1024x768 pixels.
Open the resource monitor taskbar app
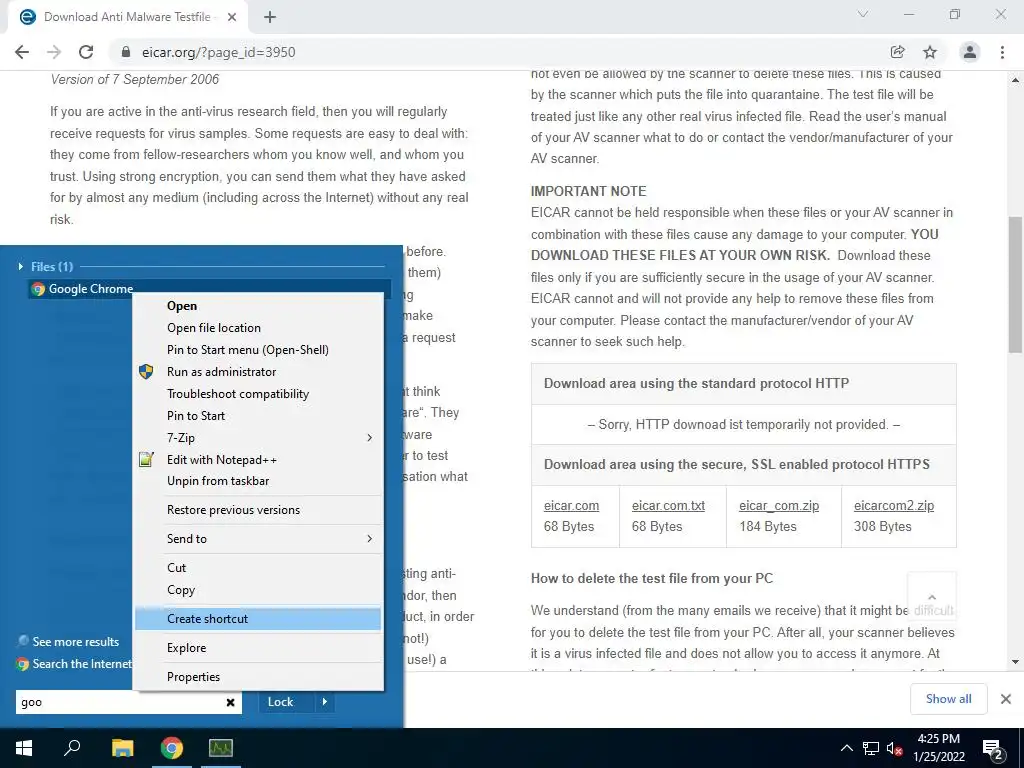[x=221, y=748]
